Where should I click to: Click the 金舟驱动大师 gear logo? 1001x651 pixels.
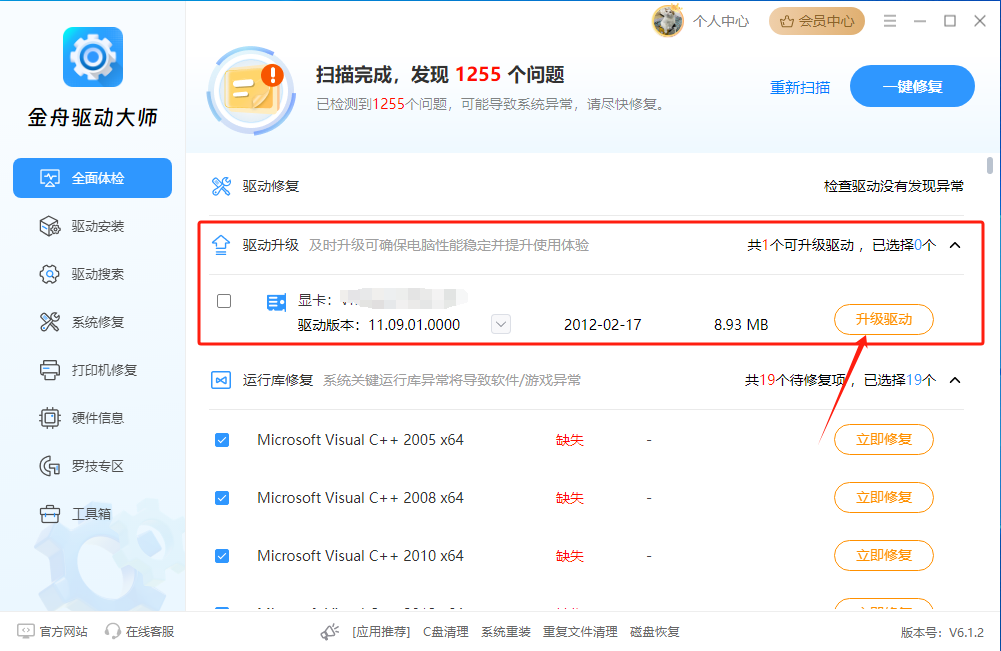click(x=93, y=57)
